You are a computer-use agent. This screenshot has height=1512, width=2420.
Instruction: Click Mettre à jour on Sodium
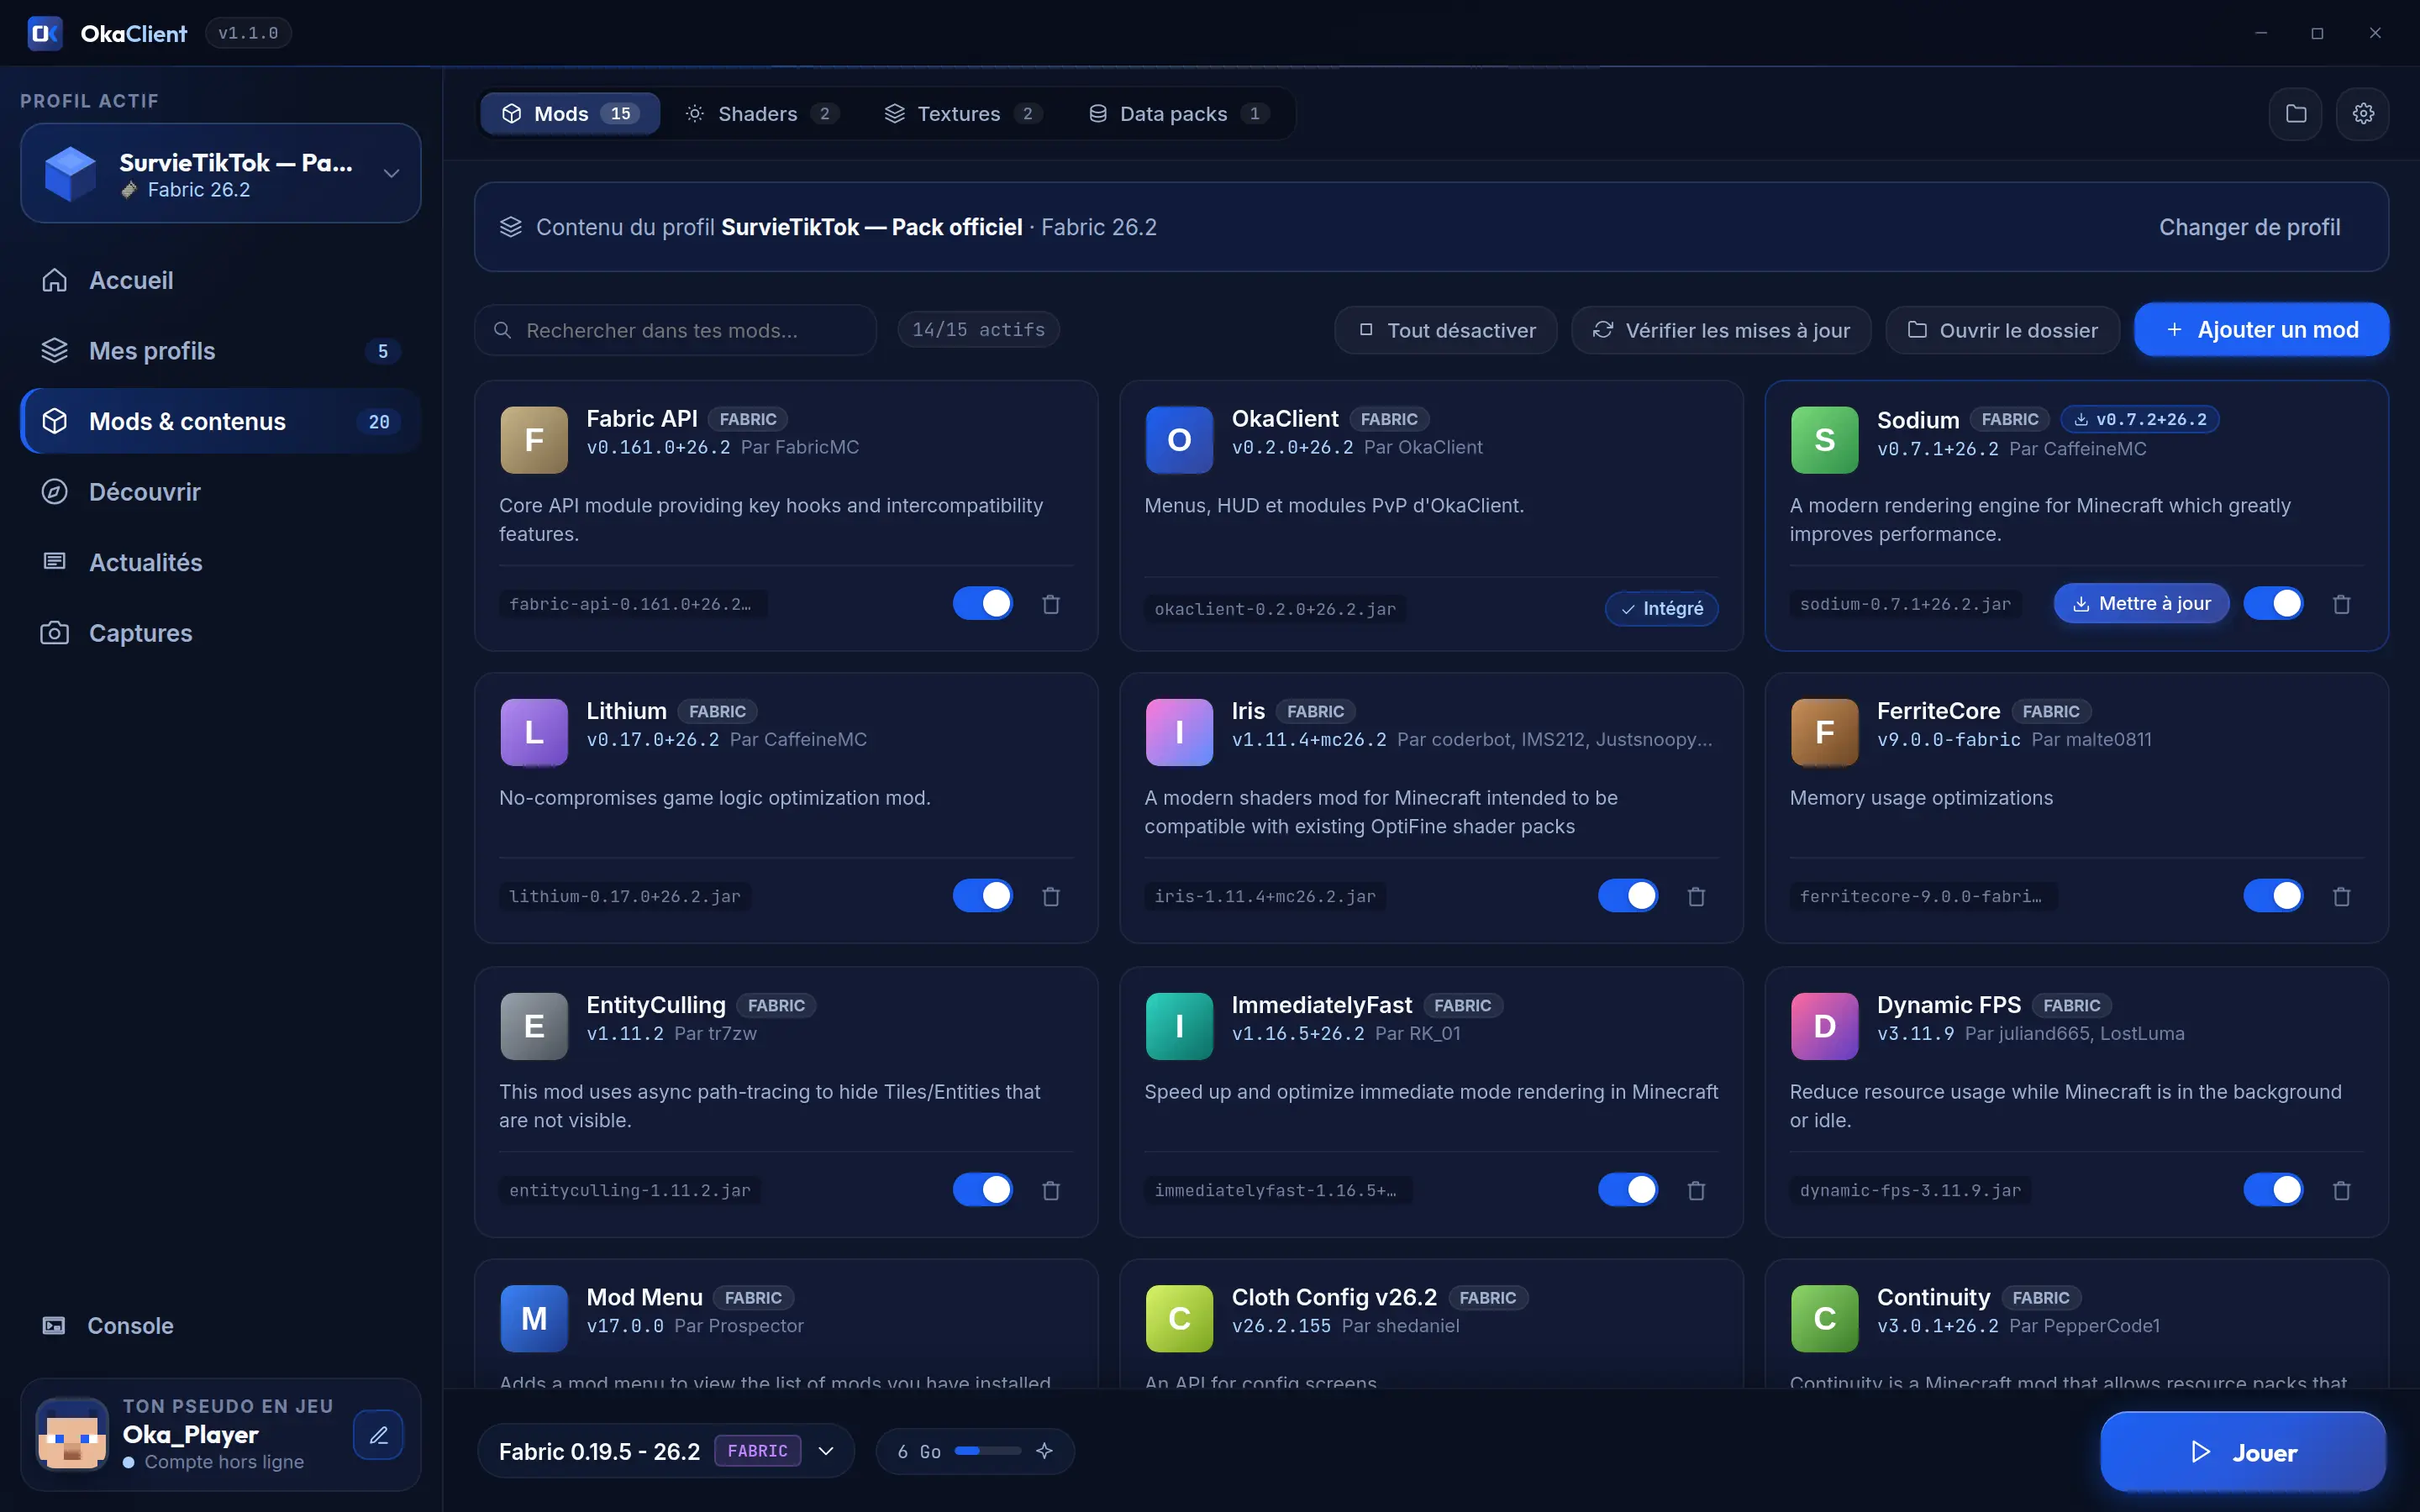(2141, 604)
